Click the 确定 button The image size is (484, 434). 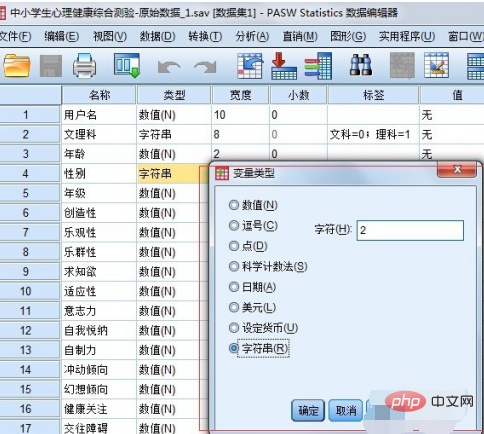tap(308, 410)
